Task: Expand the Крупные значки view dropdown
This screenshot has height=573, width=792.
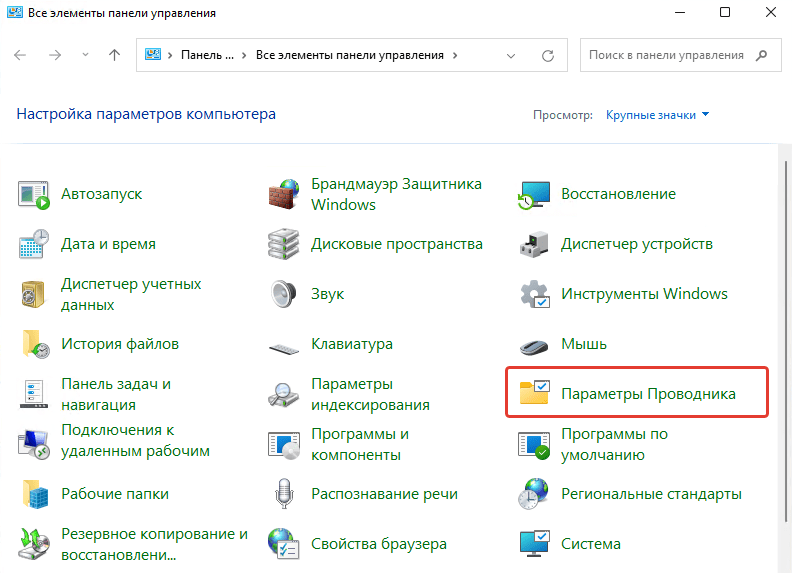Action: pos(658,115)
